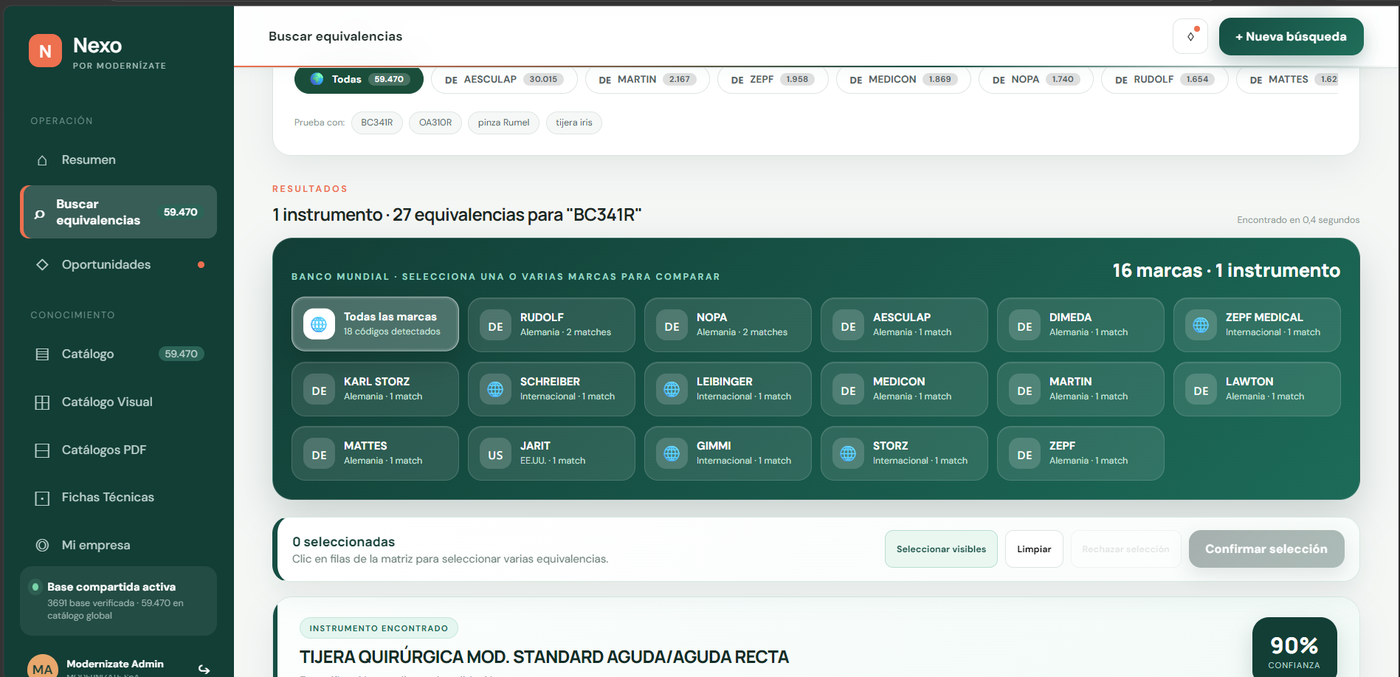Screen dimensions: 1400x677
Task: Select the ZEPF Alemania brand card
Action: point(1081,453)
